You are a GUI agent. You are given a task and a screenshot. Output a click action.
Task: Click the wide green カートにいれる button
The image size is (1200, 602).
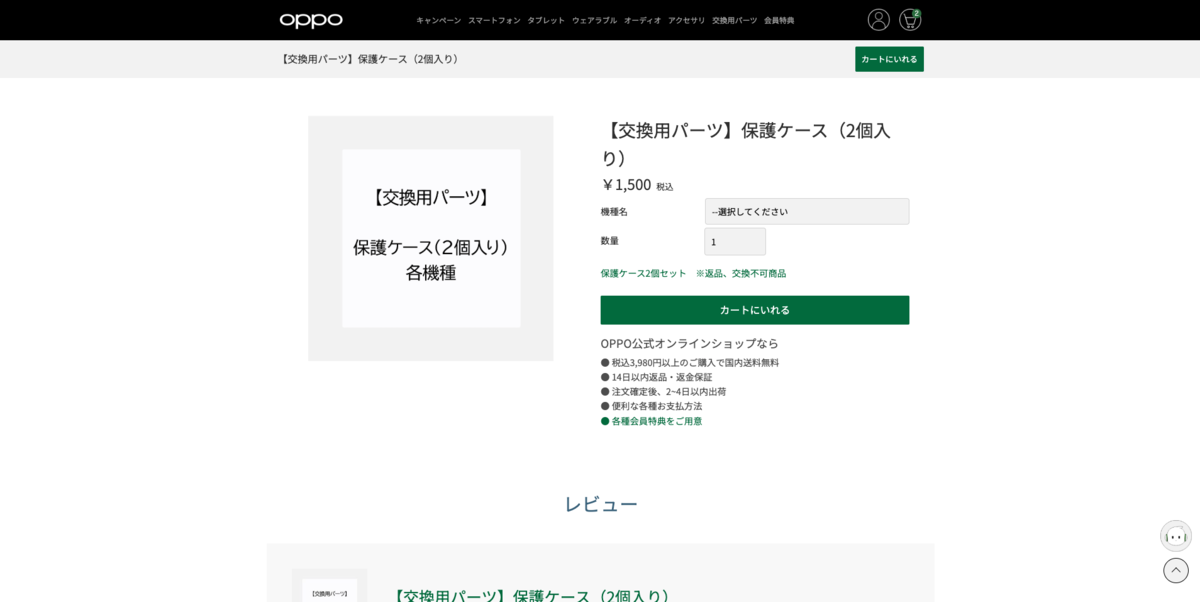755,310
